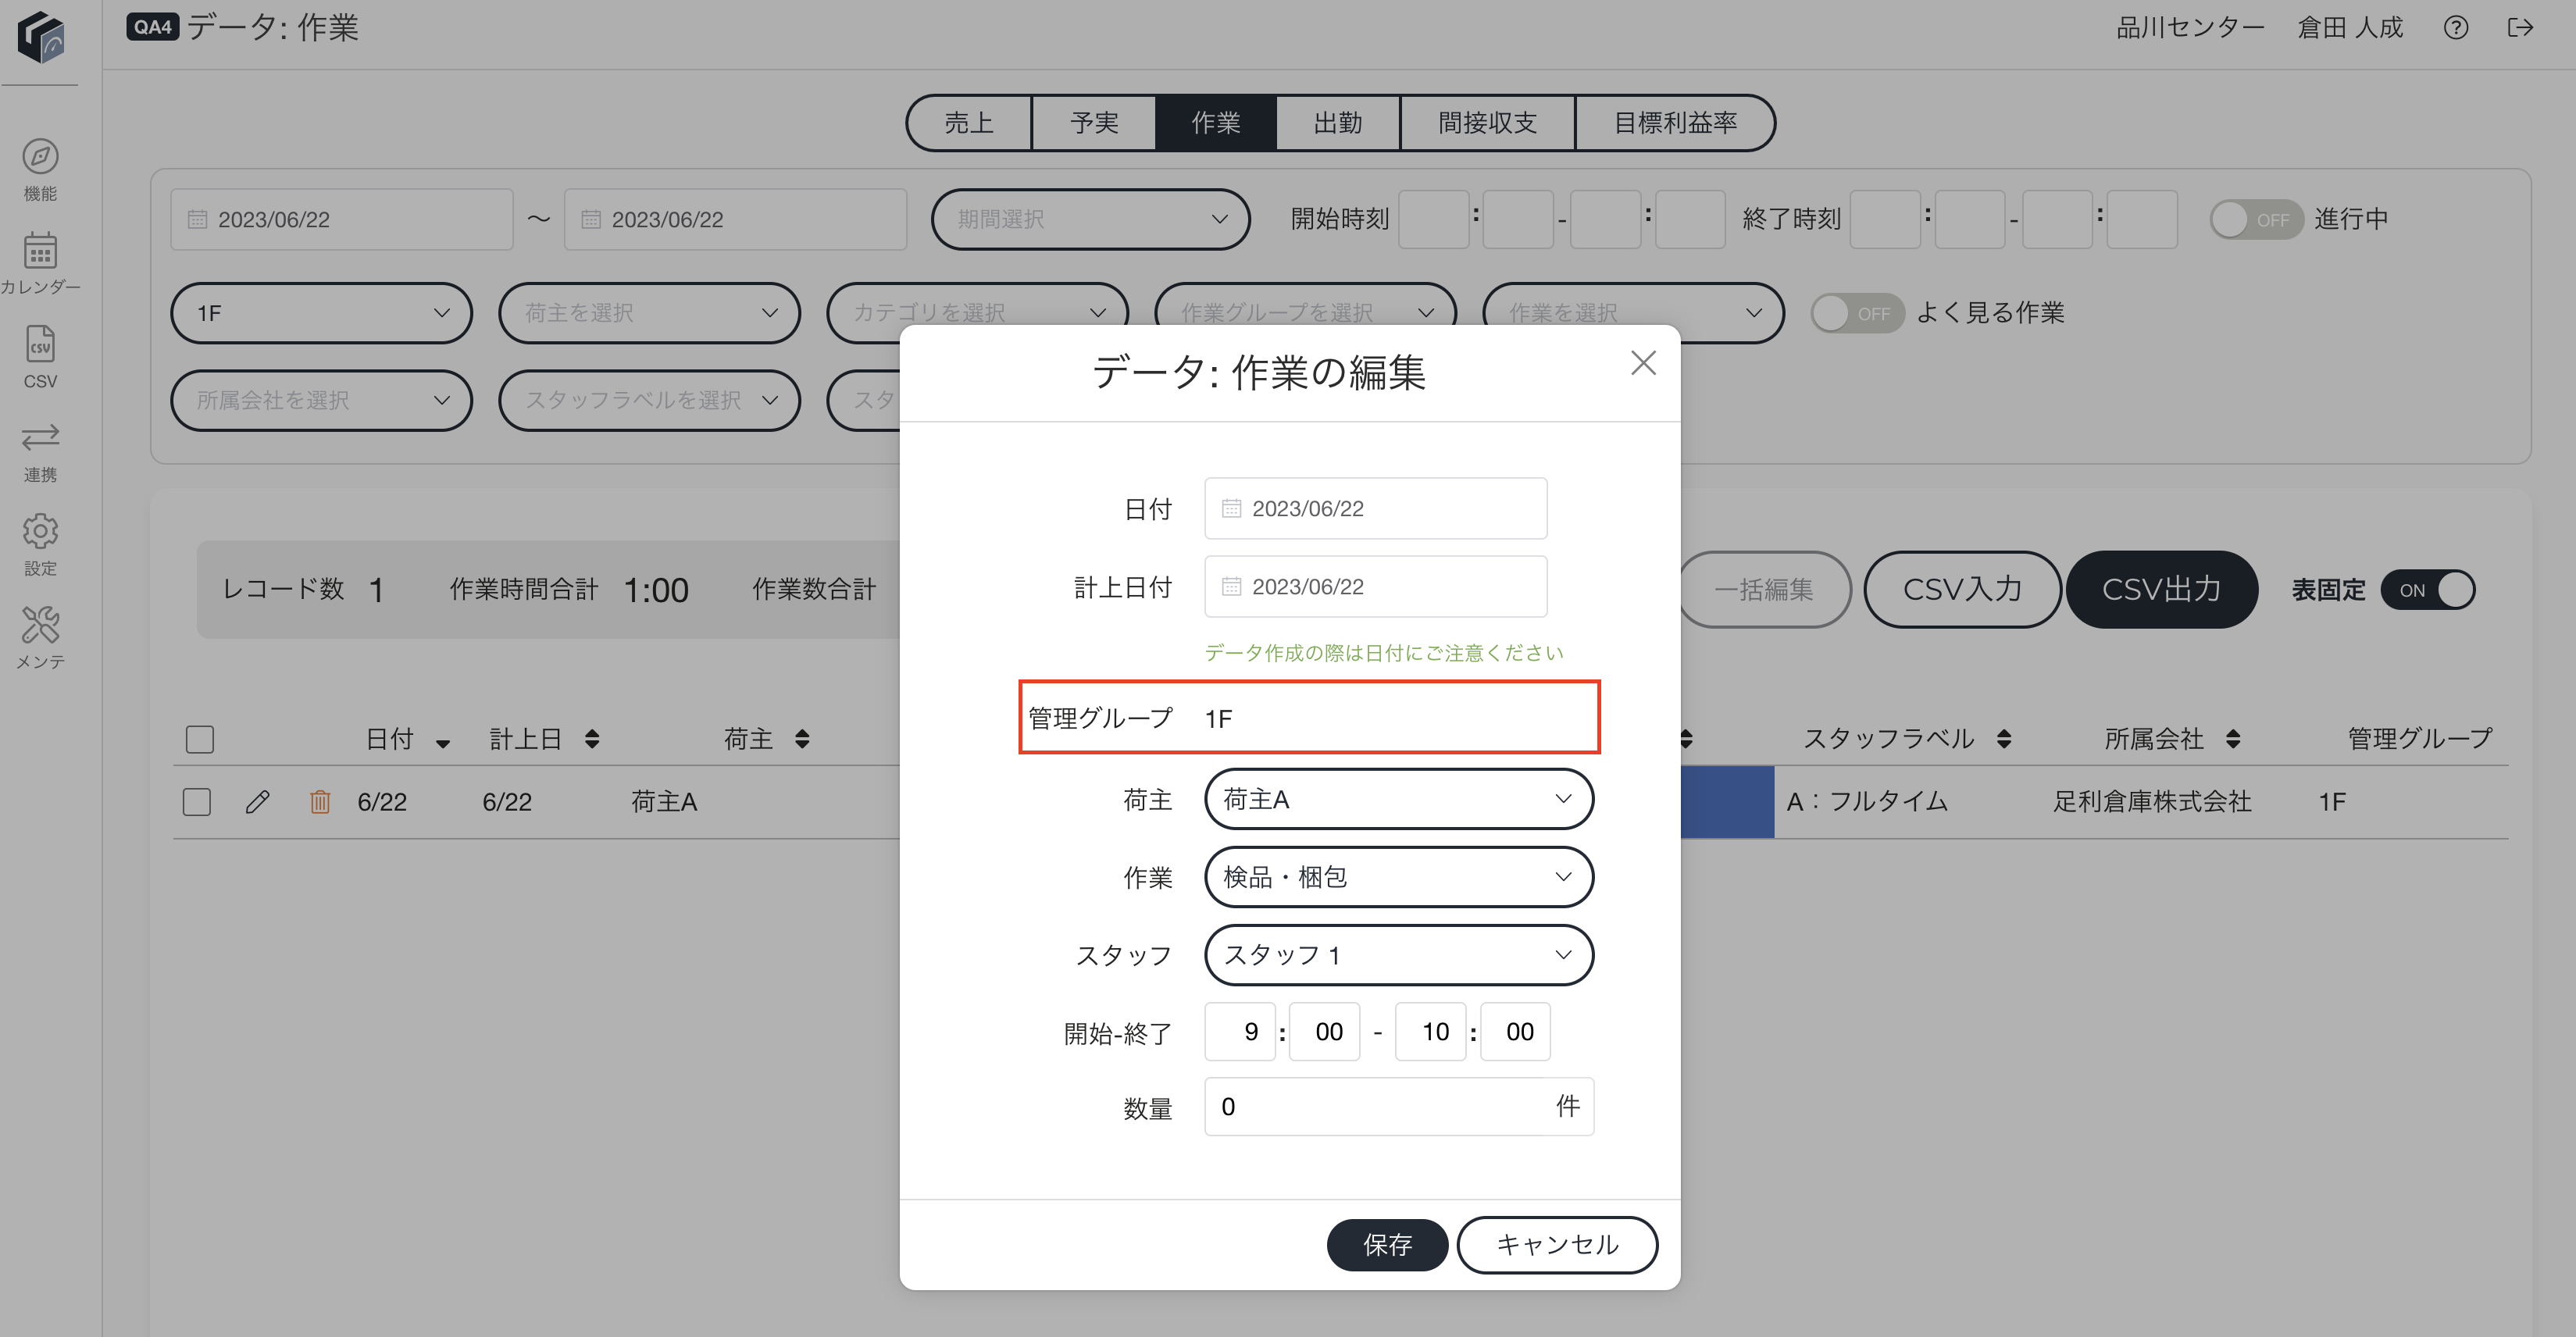Open the 作業を選択 filter dropdown

(1633, 313)
